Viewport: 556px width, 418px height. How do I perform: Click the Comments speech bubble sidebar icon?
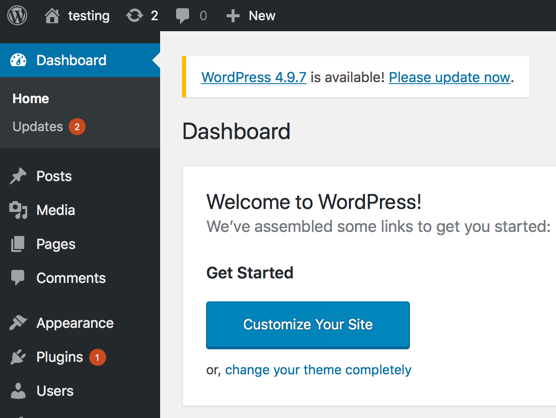[18, 278]
